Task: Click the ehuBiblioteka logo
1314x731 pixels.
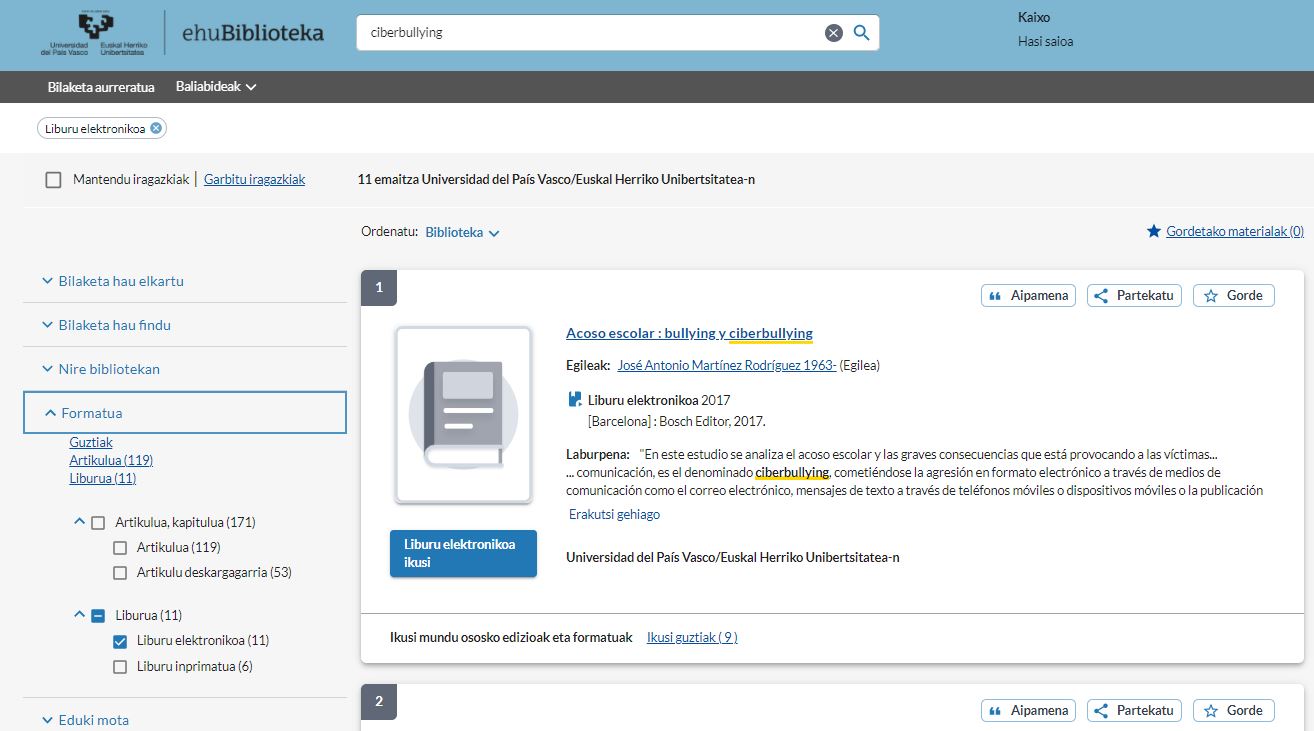Action: click(x=252, y=33)
